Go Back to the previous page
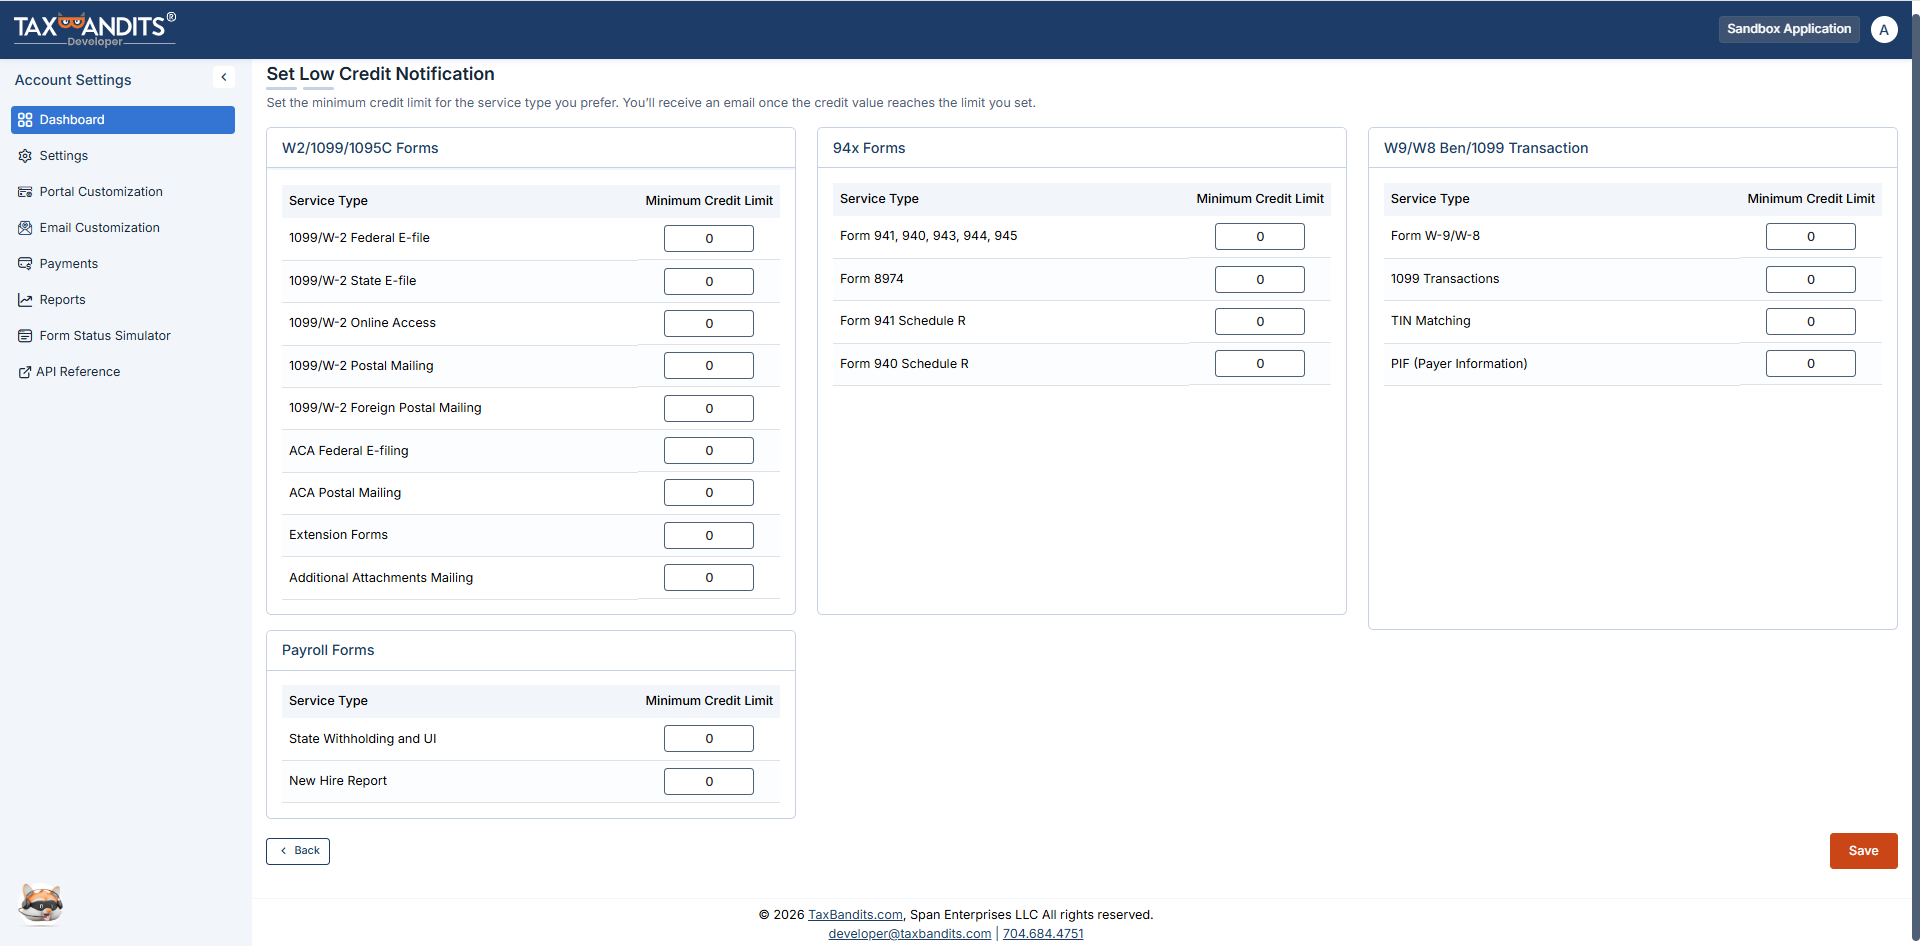 point(298,851)
